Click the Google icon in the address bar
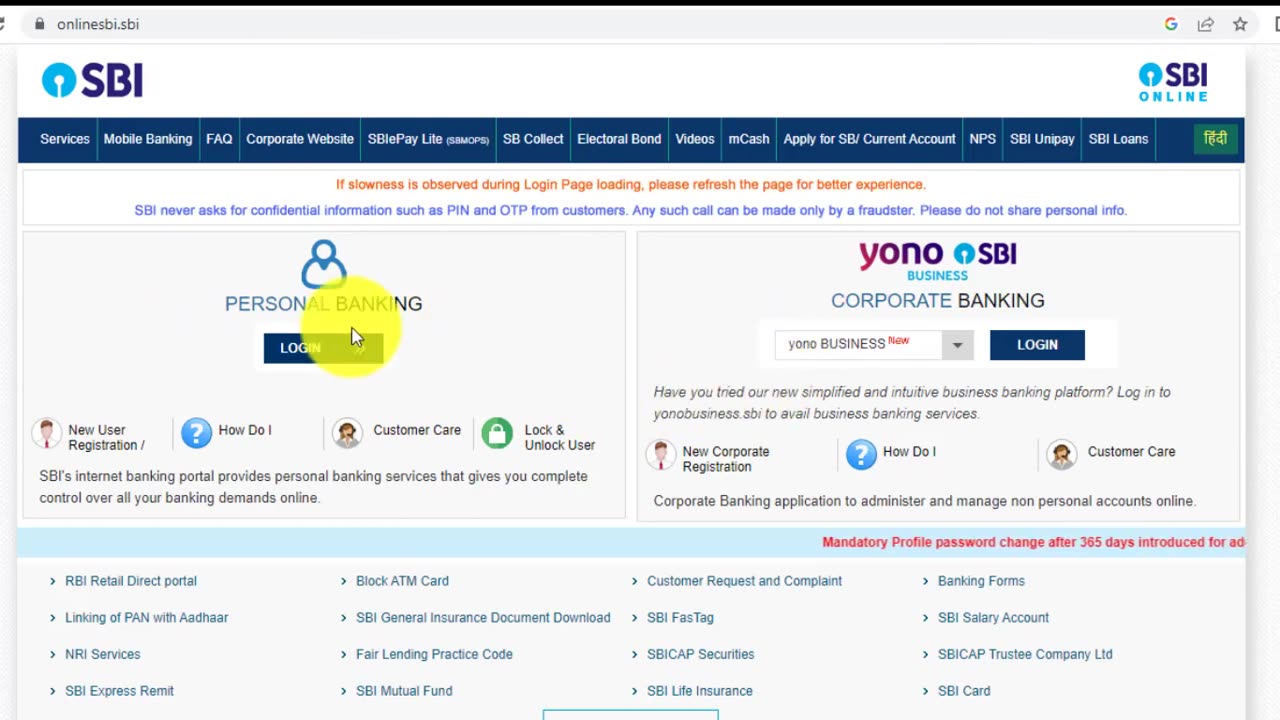Viewport: 1280px width, 720px height. (1171, 24)
